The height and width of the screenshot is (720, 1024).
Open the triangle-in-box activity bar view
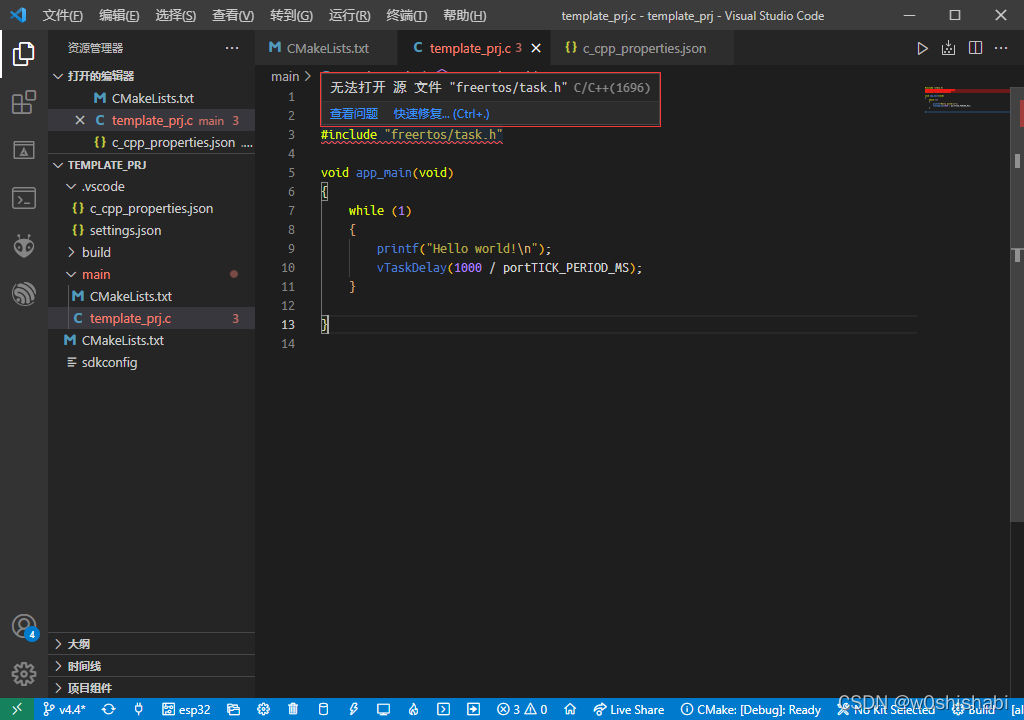point(24,150)
